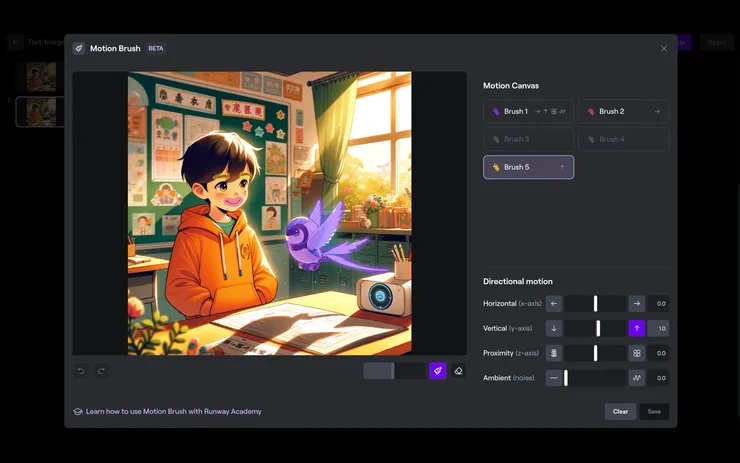Select the Brush 1 motion brush

click(x=528, y=111)
